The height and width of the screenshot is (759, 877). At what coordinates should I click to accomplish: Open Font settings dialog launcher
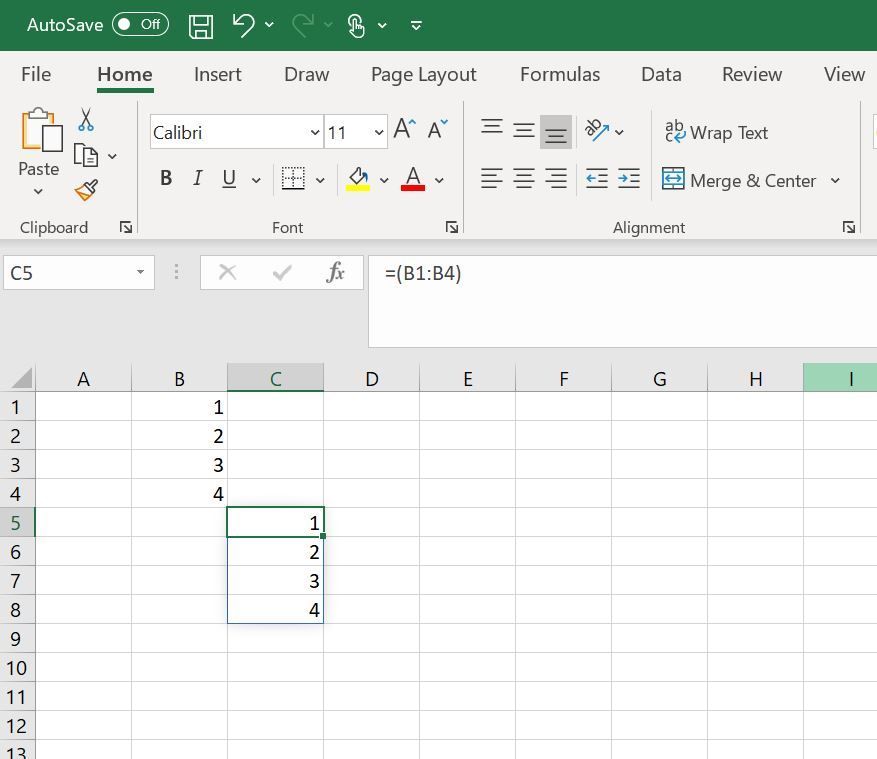[452, 227]
